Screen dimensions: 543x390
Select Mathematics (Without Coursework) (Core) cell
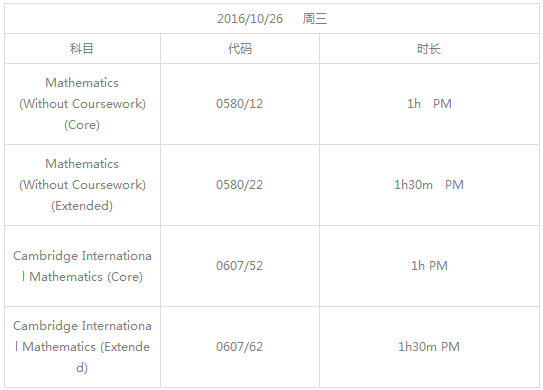pyautogui.click(x=82, y=104)
